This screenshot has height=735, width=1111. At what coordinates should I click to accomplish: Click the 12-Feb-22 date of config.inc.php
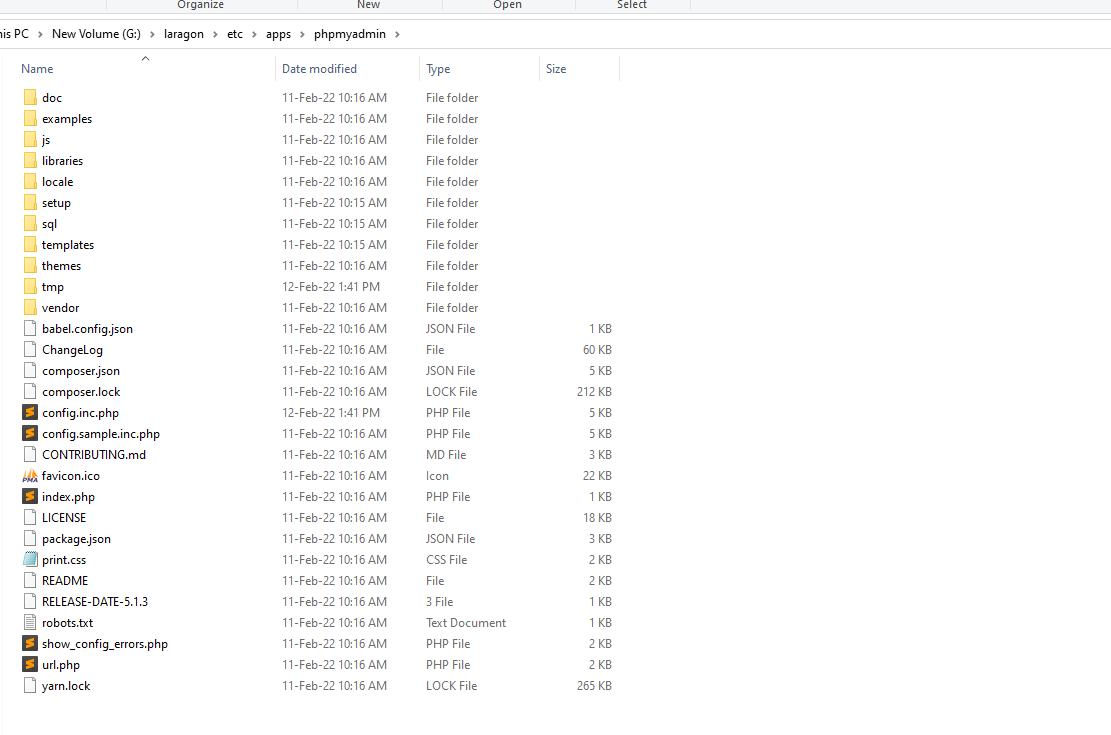point(331,413)
